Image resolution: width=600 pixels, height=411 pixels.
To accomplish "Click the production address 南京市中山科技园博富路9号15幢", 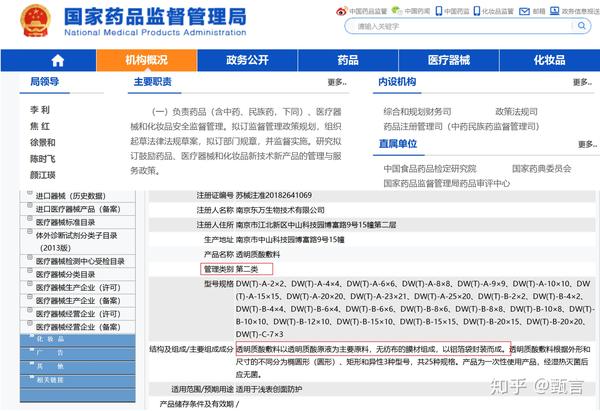I will (290, 240).
